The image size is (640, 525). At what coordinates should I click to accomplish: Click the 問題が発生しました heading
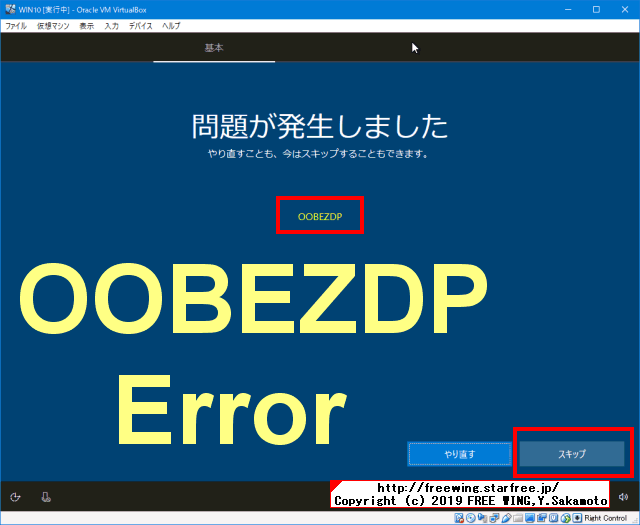point(320,126)
